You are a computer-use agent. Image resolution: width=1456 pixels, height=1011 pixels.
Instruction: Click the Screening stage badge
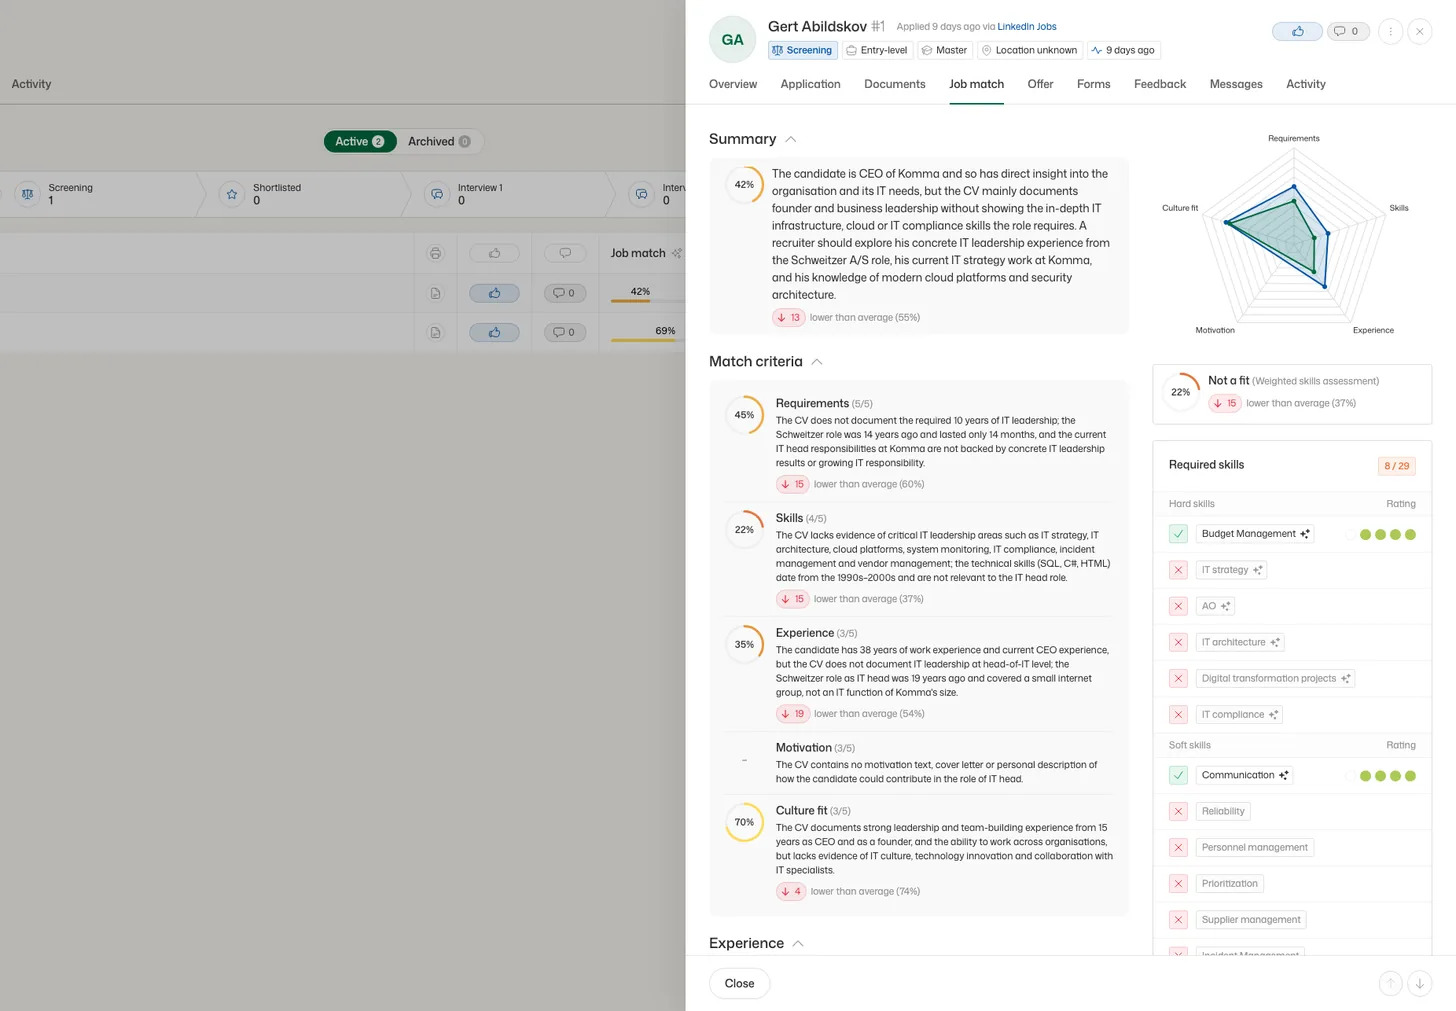(802, 50)
